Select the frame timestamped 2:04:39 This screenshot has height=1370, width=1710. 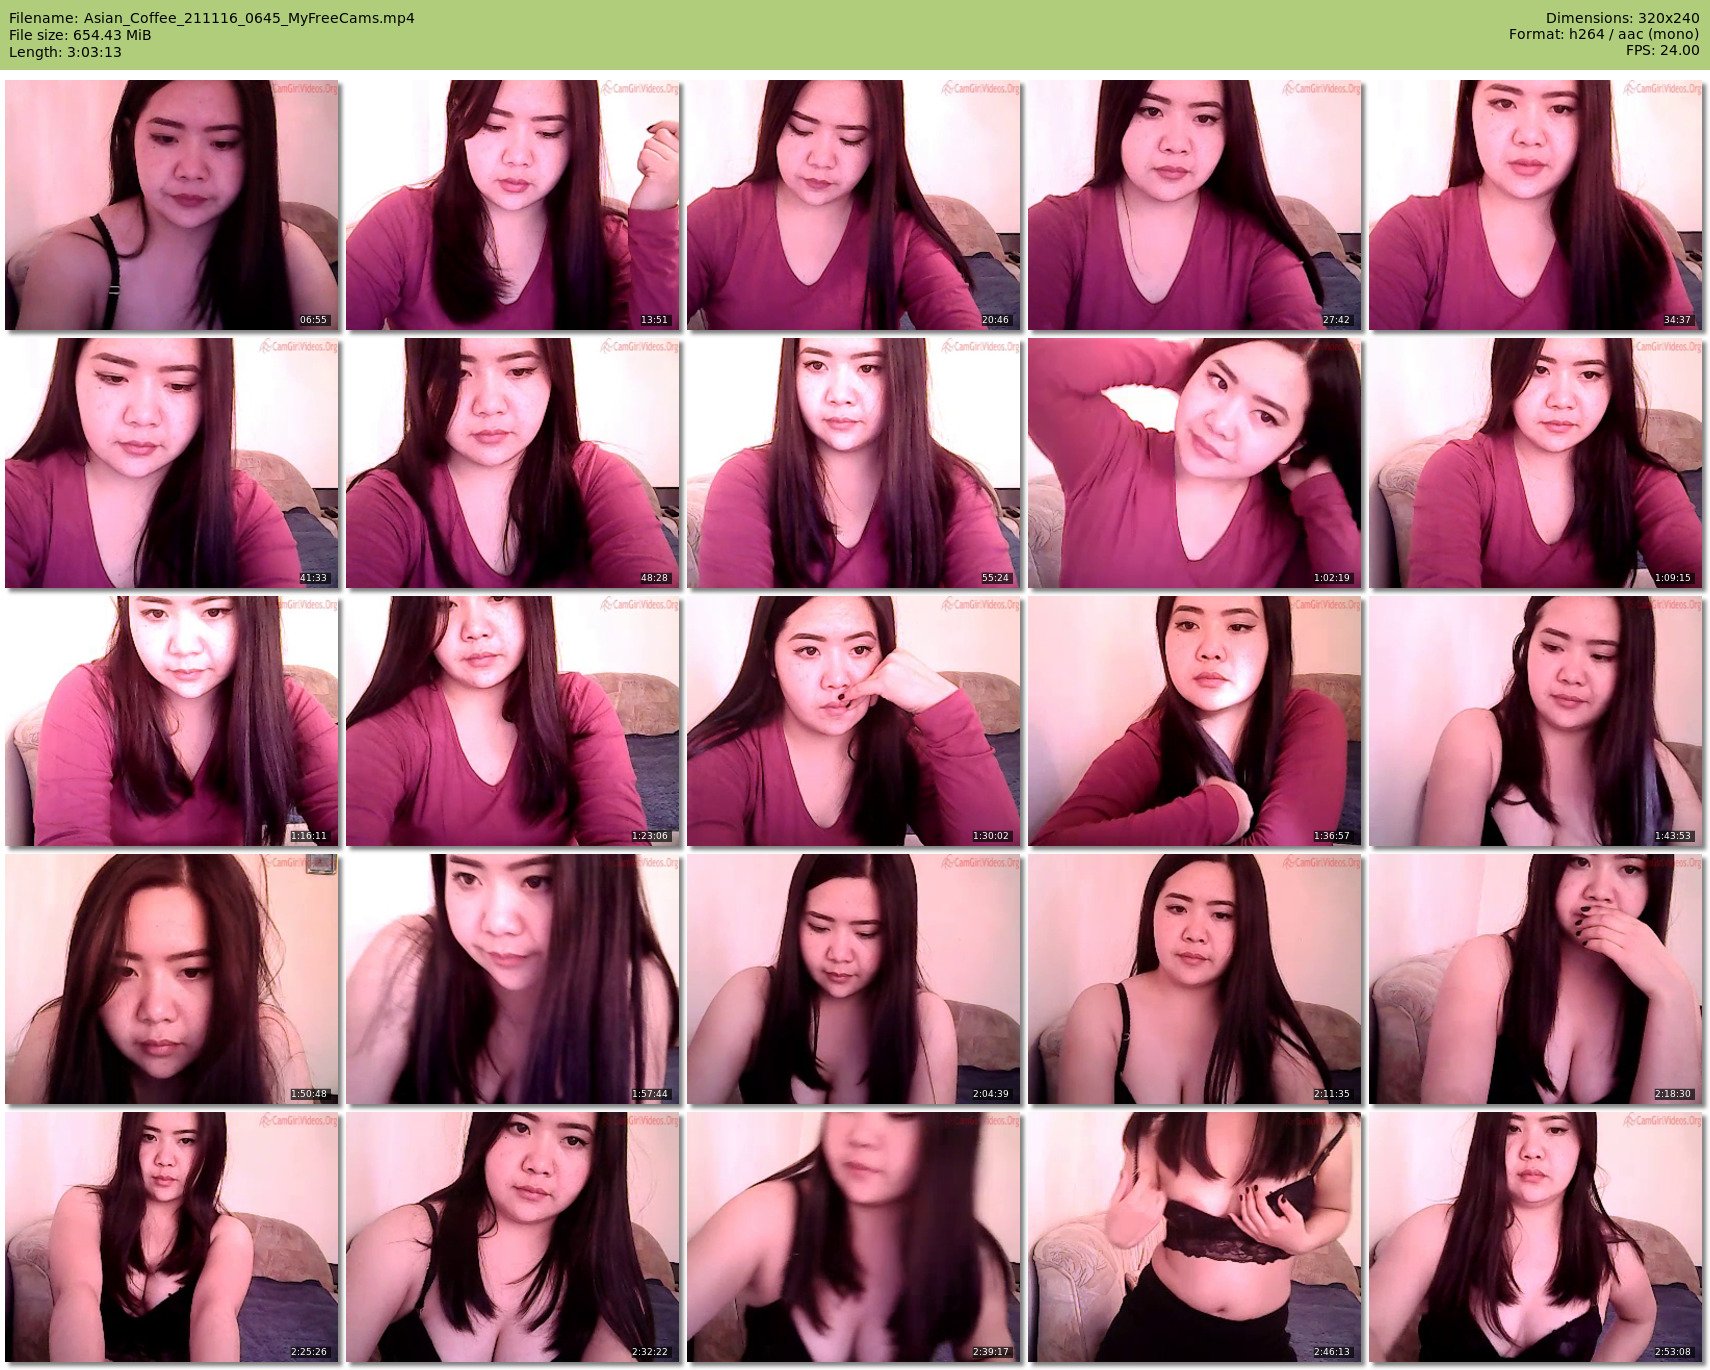click(854, 979)
